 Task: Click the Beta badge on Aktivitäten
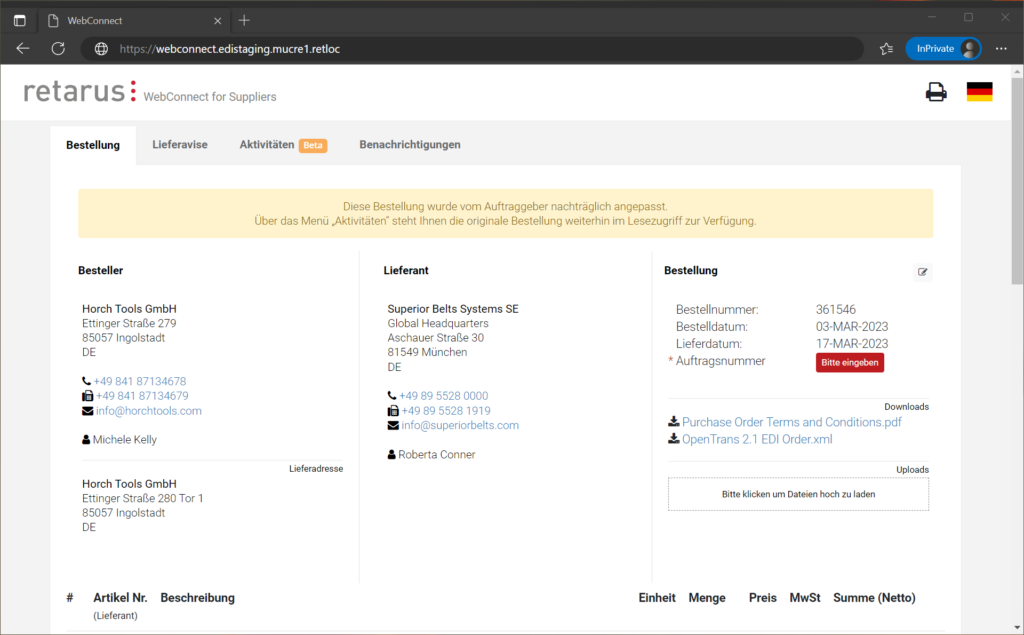click(313, 145)
